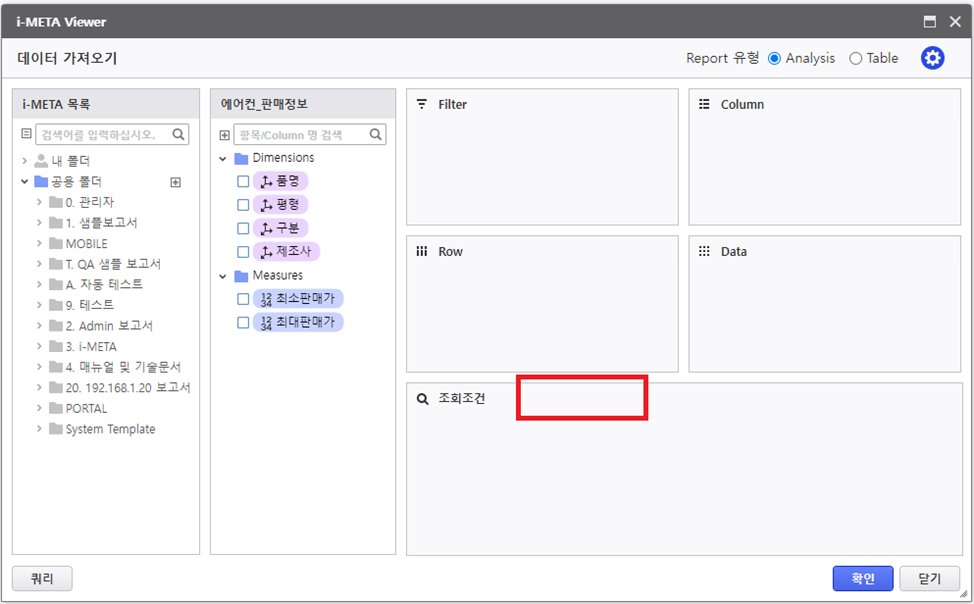Click the 제조사 dimension tag
Image resolution: width=974 pixels, height=604 pixels.
click(287, 252)
